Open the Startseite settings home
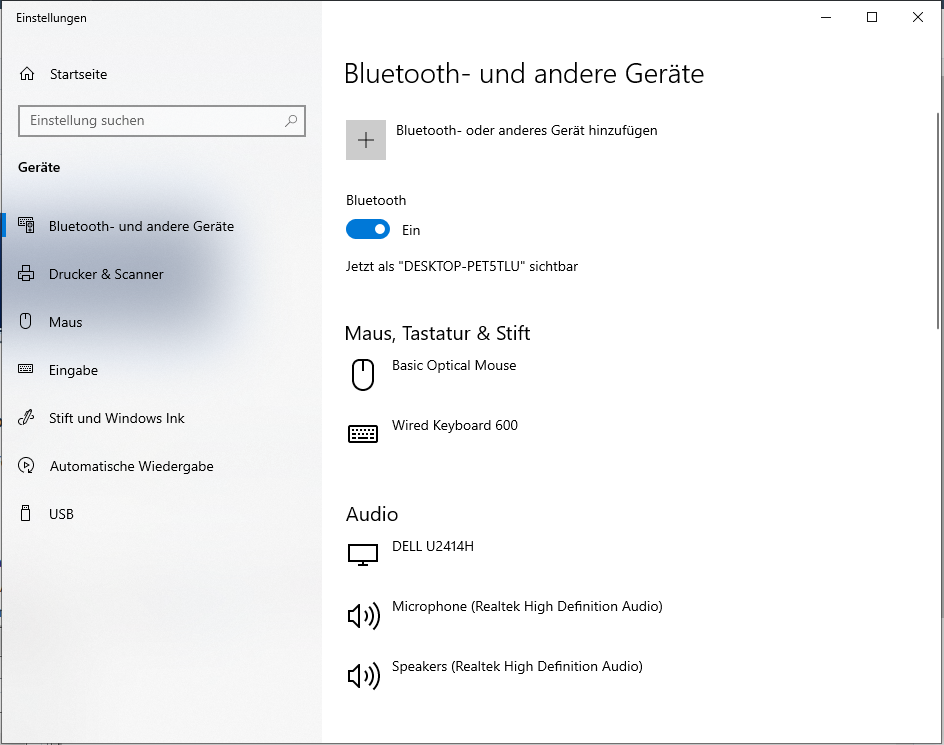944x745 pixels. pyautogui.click(x=78, y=74)
